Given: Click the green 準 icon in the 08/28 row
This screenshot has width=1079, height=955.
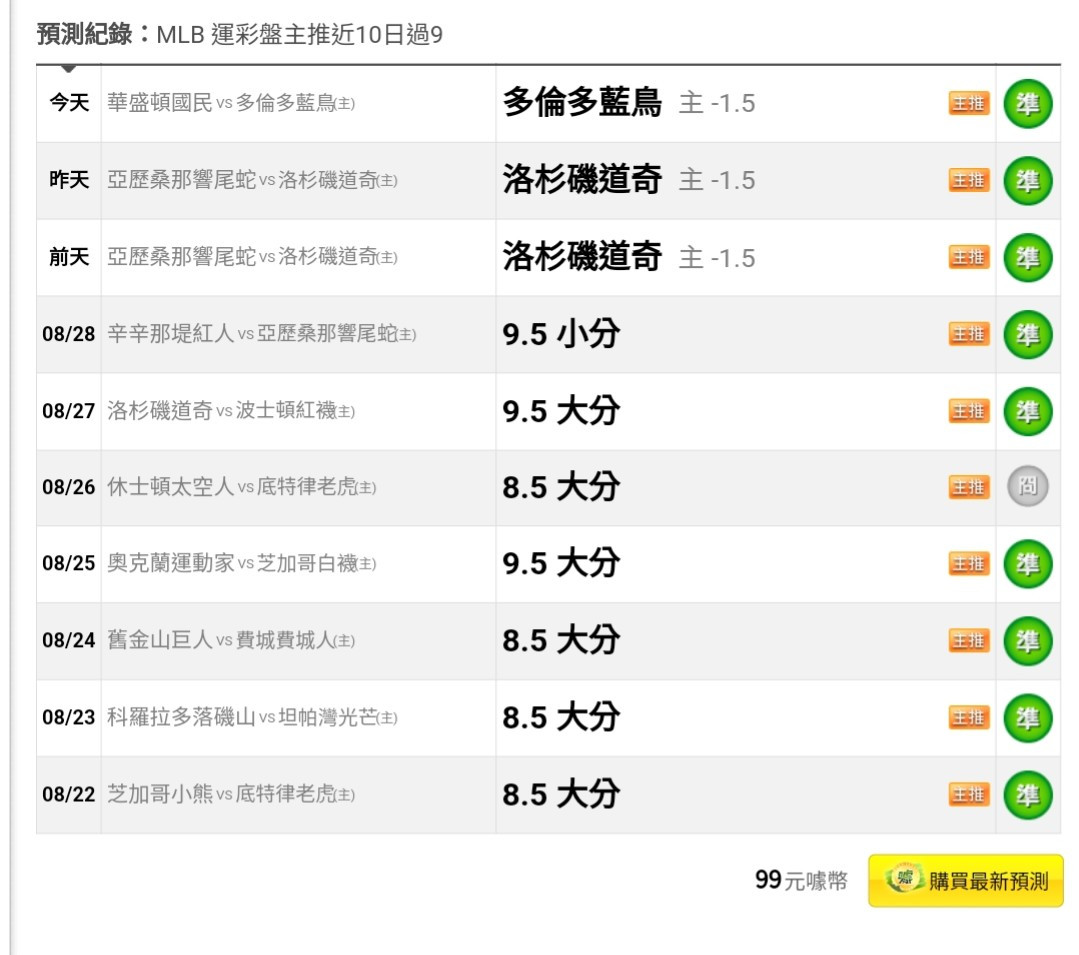Looking at the screenshot, I should tap(1027, 335).
